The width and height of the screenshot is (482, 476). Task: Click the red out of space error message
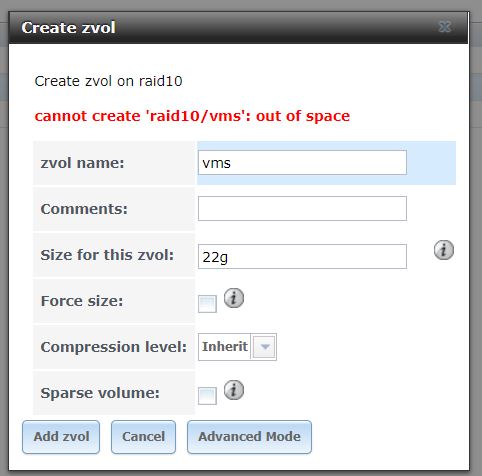tap(192, 116)
